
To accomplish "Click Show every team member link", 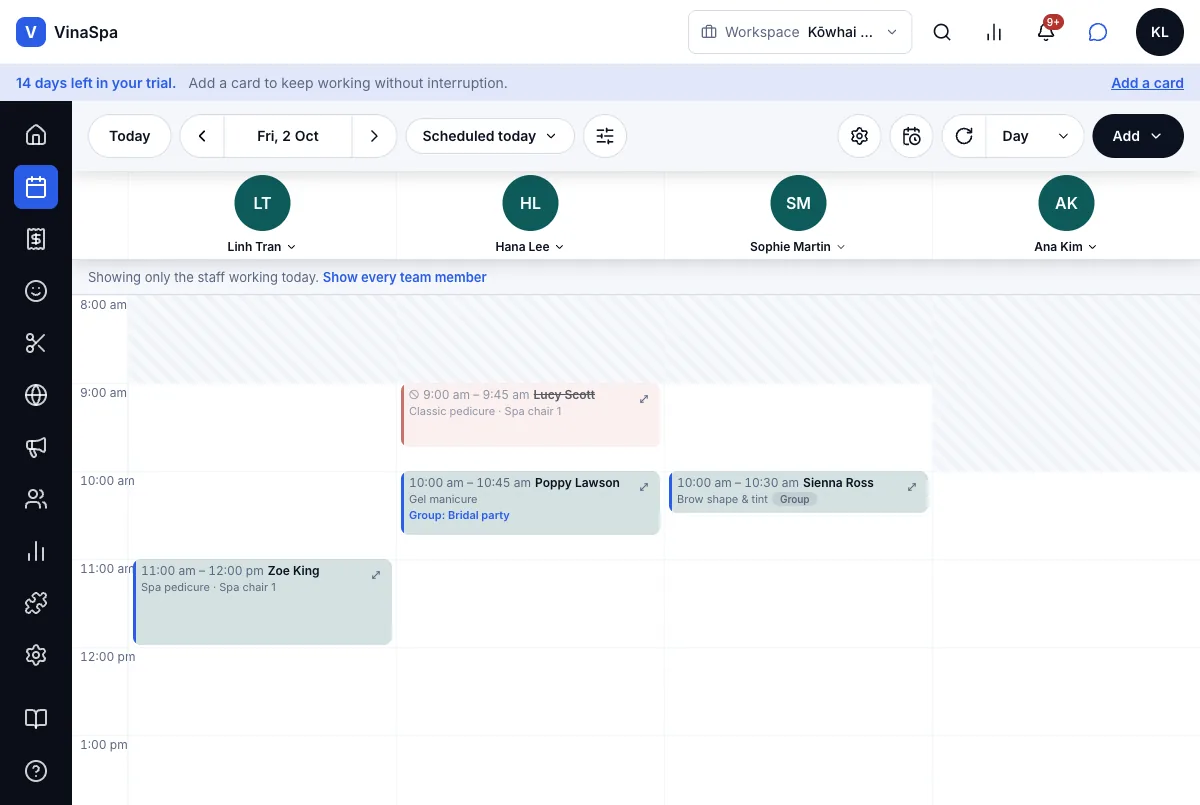I will 405,277.
